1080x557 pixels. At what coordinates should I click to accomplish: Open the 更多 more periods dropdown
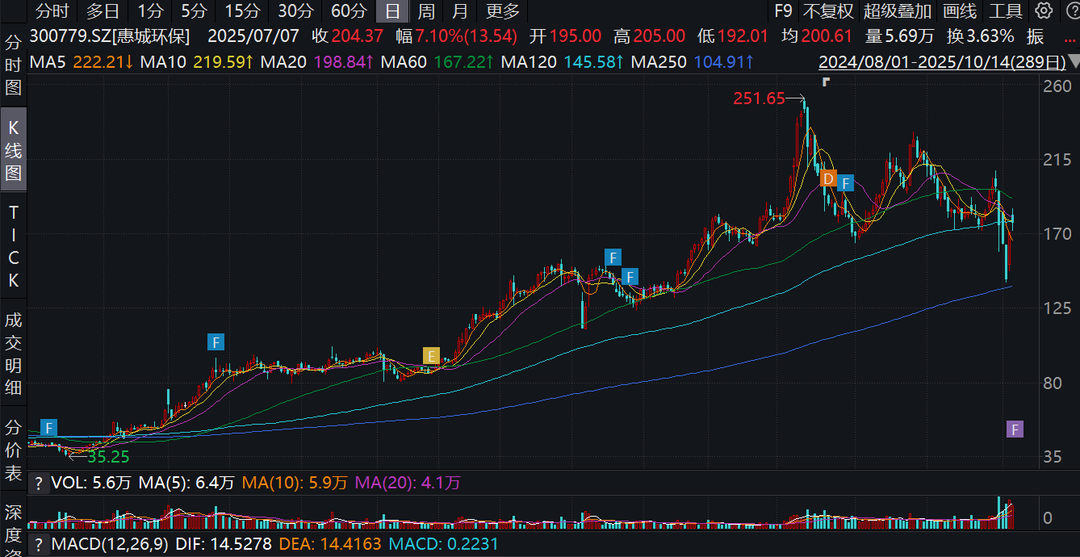(x=503, y=11)
